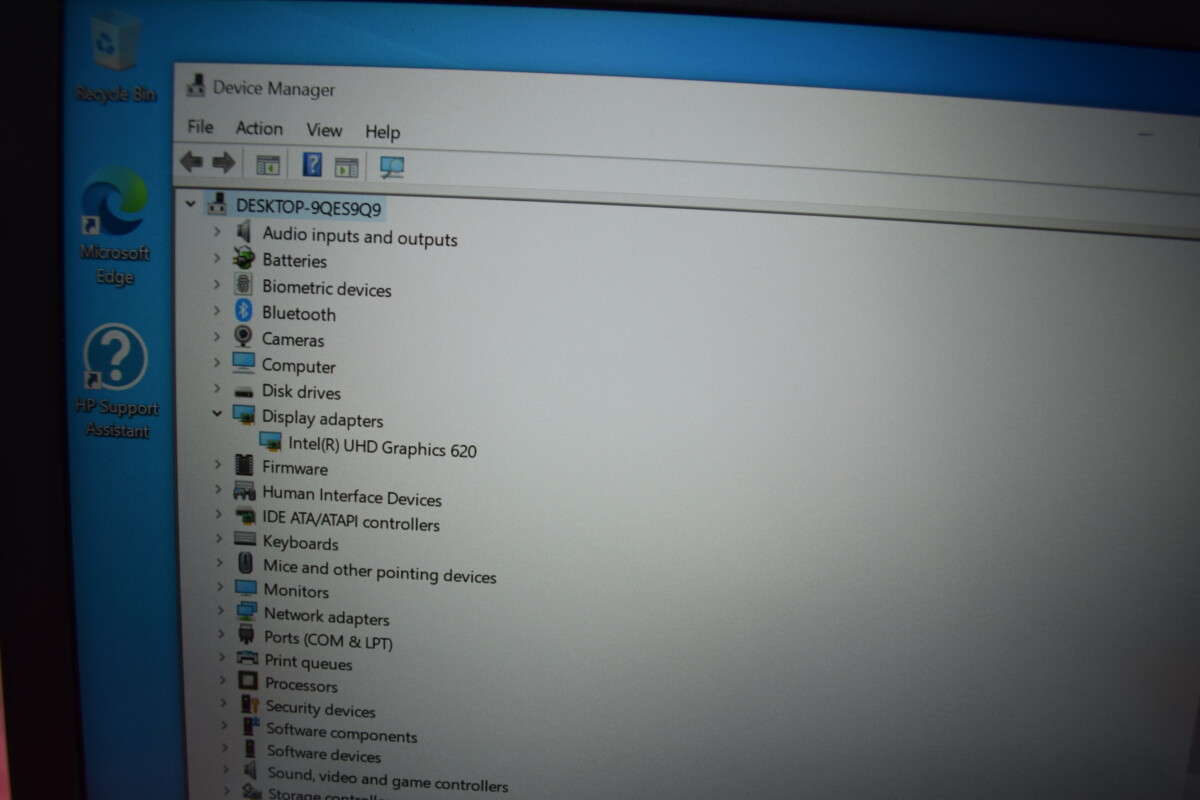Launch the Microsoft Edge desktop shortcut
This screenshot has height=800, width=1200.
pos(115,224)
